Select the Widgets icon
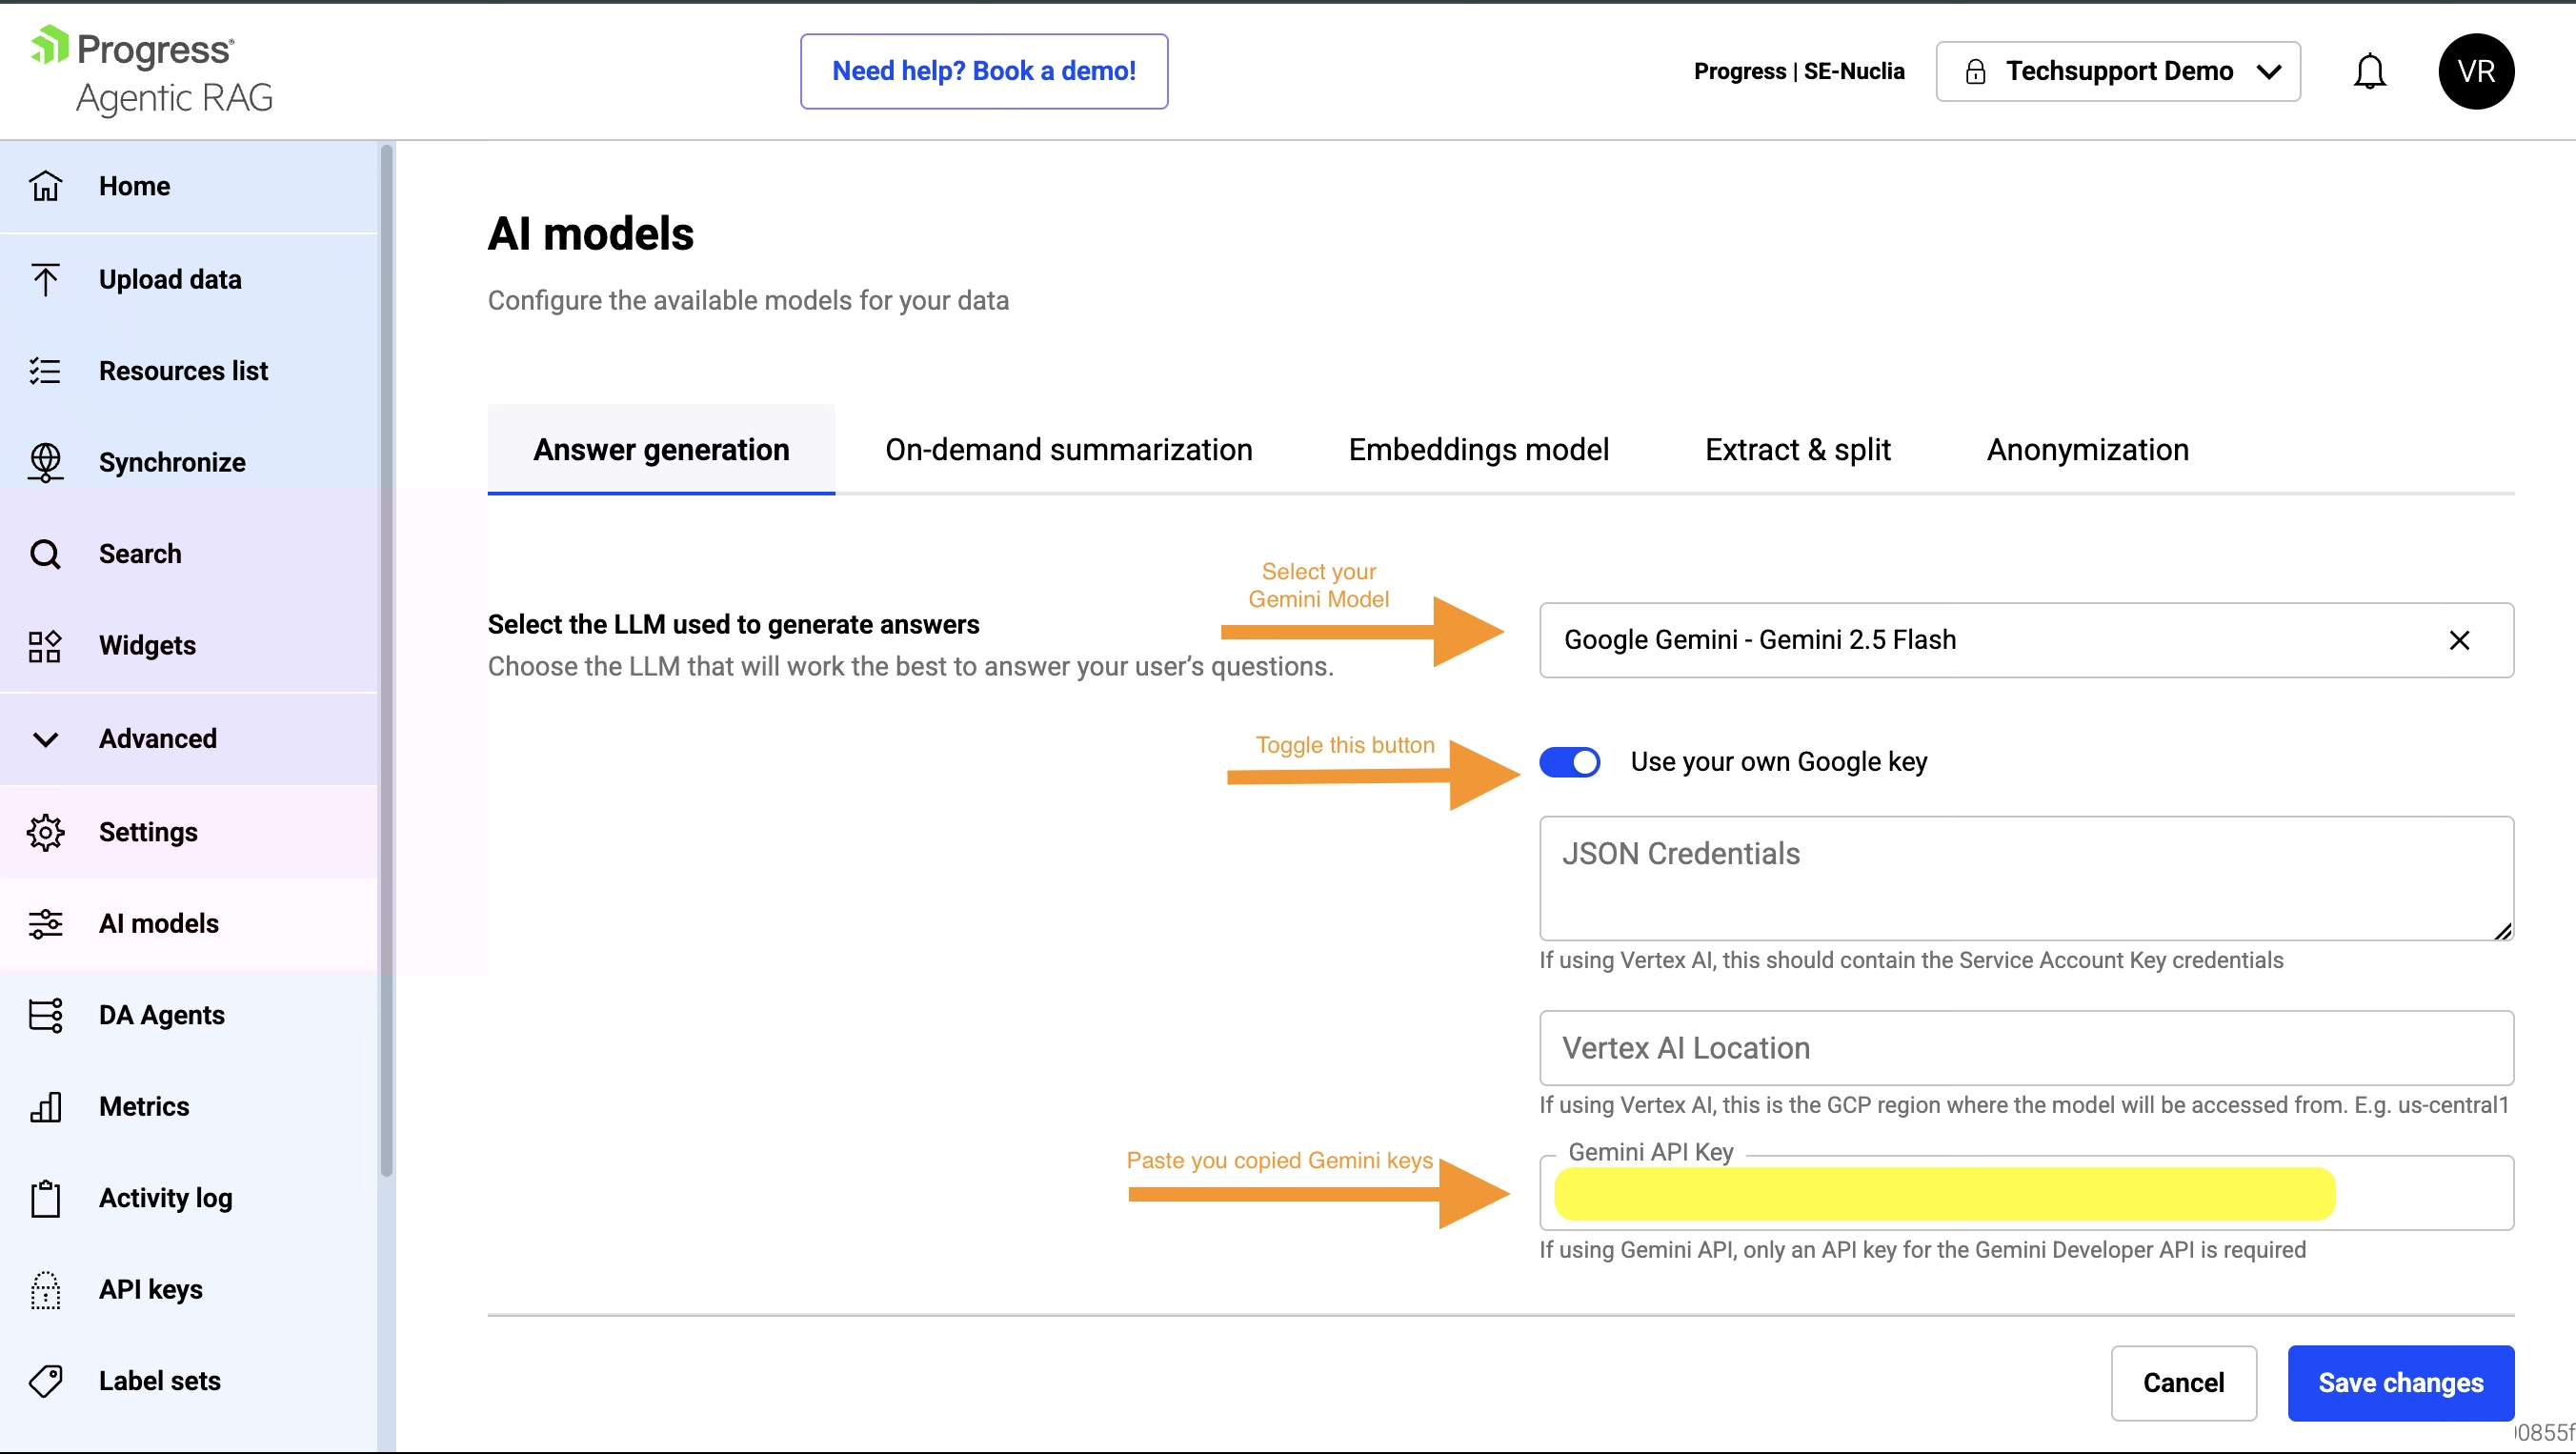Image resolution: width=2576 pixels, height=1454 pixels. [46, 646]
